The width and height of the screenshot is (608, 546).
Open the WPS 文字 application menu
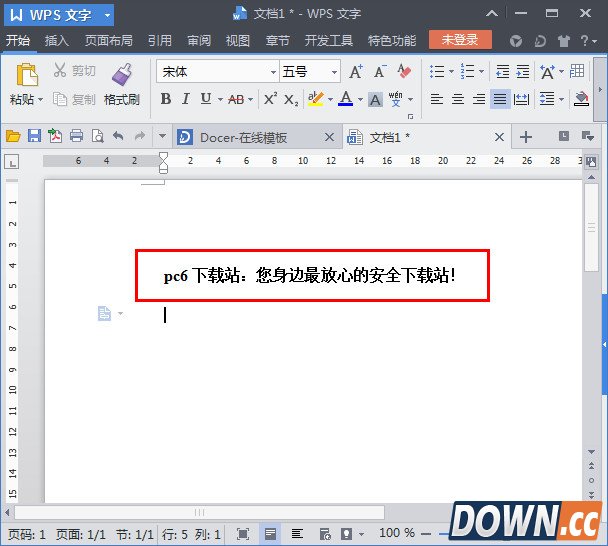click(x=59, y=15)
